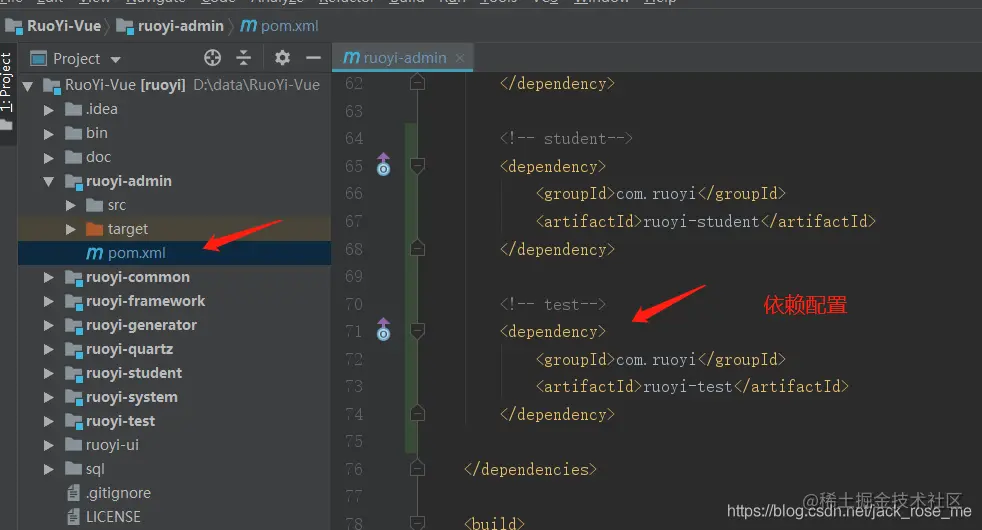Expand the target folder arrow

[x=71, y=230]
